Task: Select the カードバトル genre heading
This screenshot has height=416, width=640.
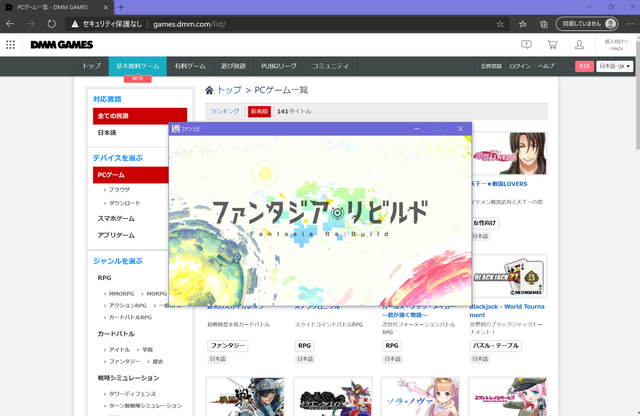Action: click(x=116, y=334)
